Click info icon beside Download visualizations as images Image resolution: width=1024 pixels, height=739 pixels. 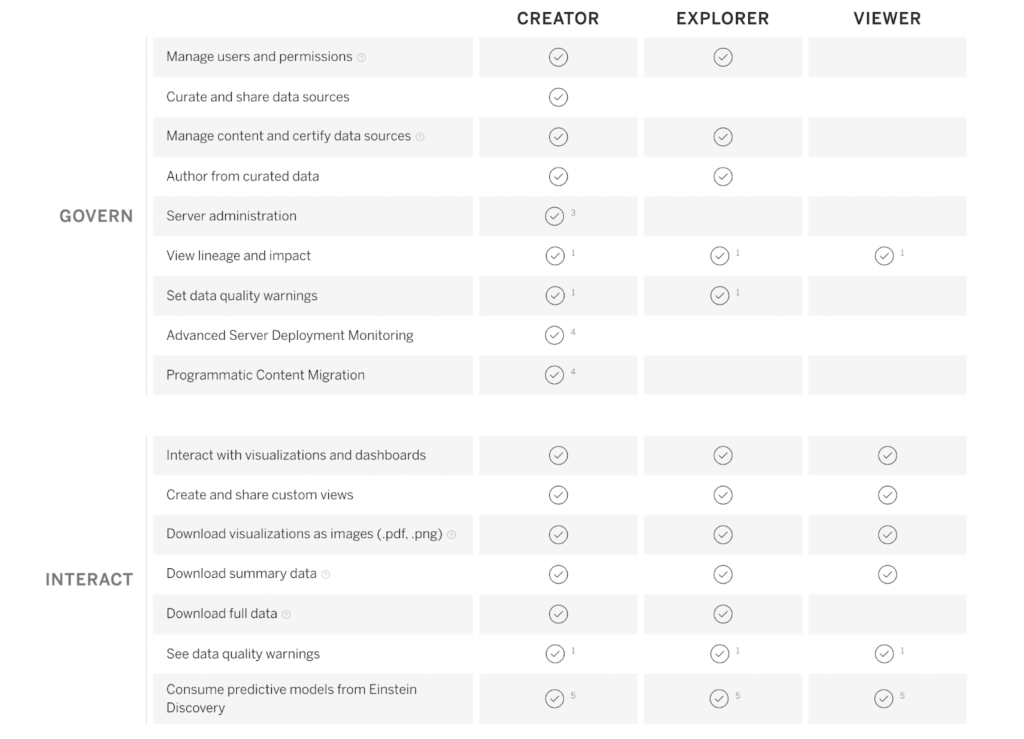451,535
